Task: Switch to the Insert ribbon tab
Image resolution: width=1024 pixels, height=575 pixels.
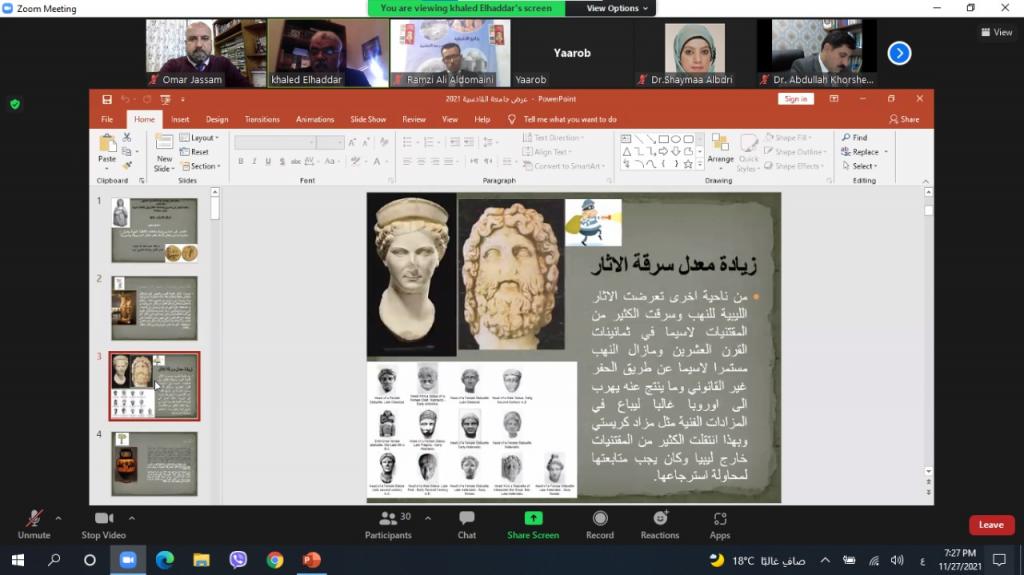Action: click(x=180, y=119)
